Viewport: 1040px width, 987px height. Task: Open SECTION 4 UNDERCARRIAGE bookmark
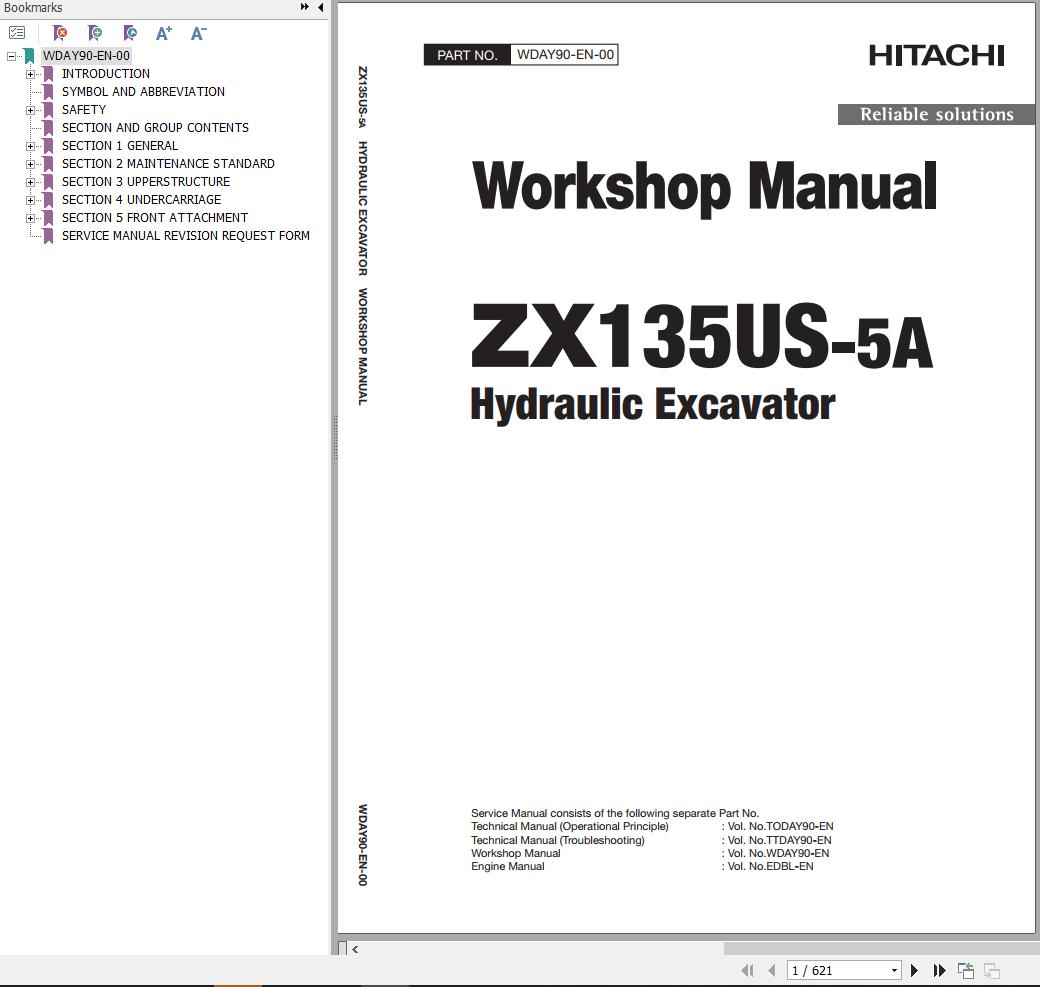point(141,199)
